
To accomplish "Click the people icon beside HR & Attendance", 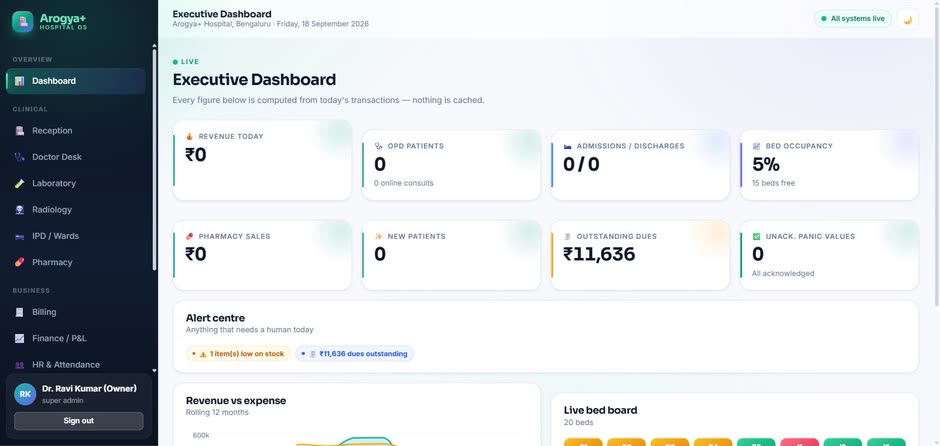I will [20, 364].
